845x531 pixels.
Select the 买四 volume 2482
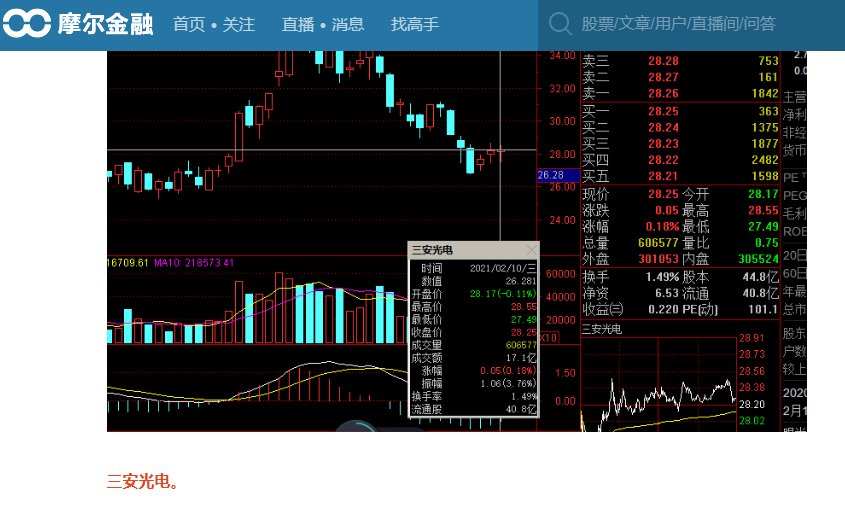pyautogui.click(x=765, y=160)
